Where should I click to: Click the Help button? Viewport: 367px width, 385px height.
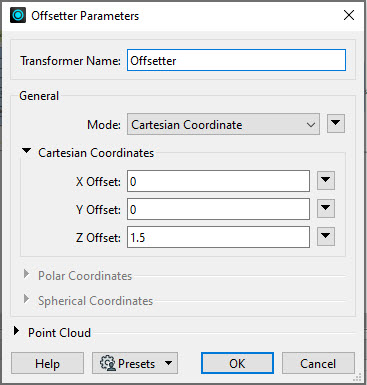47,363
